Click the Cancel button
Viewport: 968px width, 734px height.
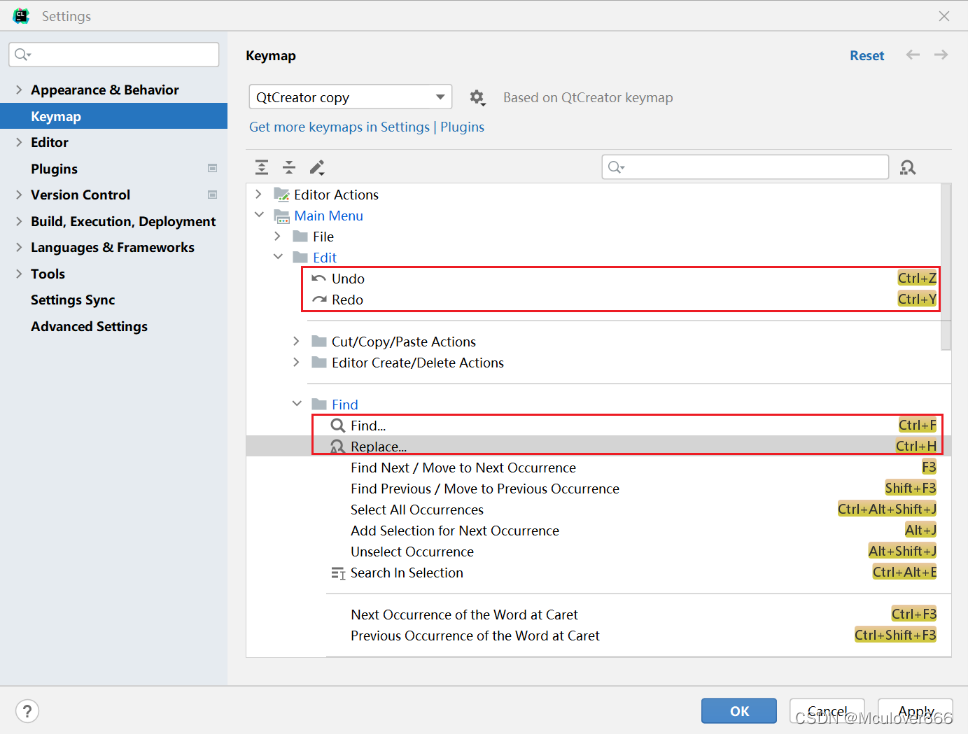[x=827, y=711]
